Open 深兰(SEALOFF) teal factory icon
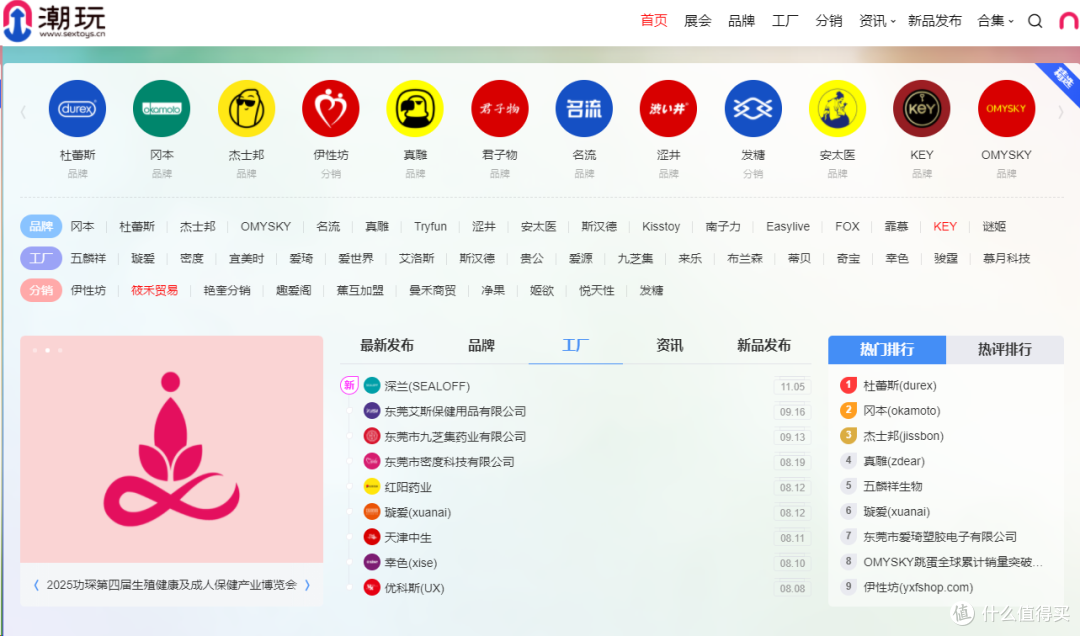This screenshot has width=1080, height=636. click(372, 386)
